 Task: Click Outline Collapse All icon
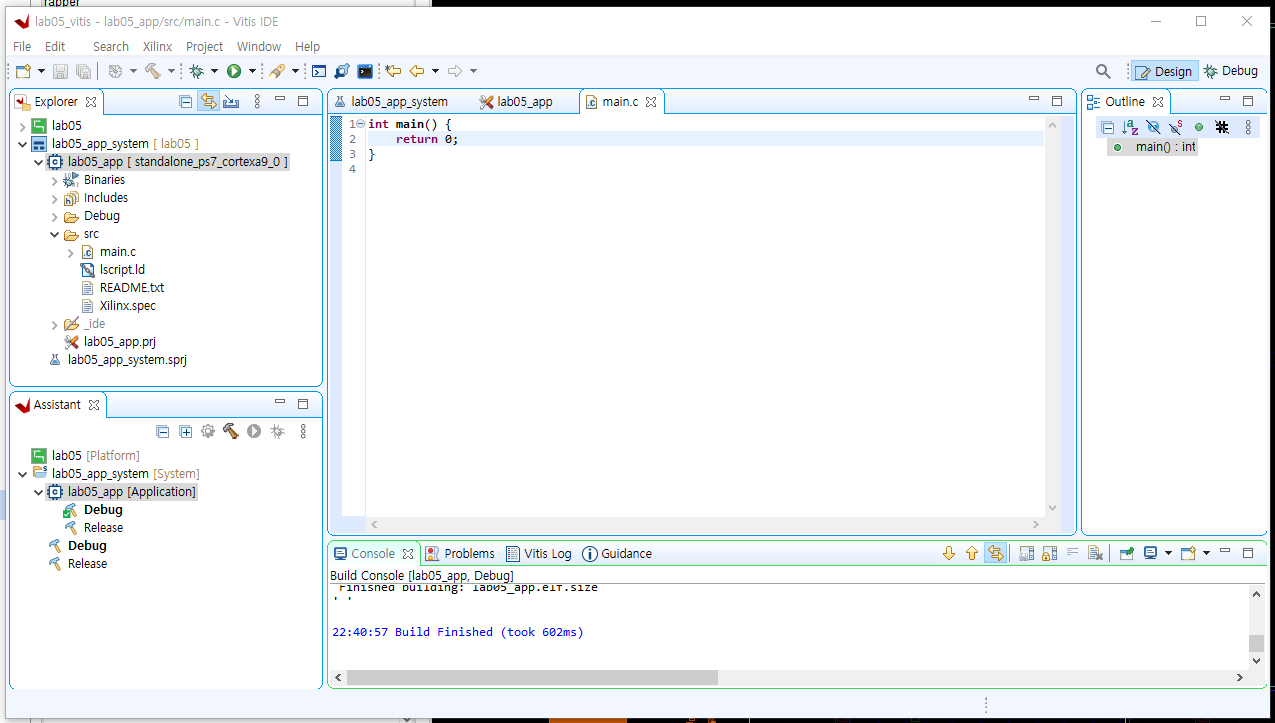[x=1107, y=127]
